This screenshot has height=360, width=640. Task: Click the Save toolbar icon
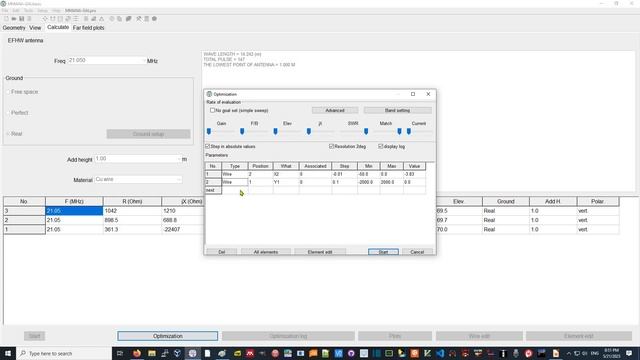pyautogui.click(x=22, y=19)
